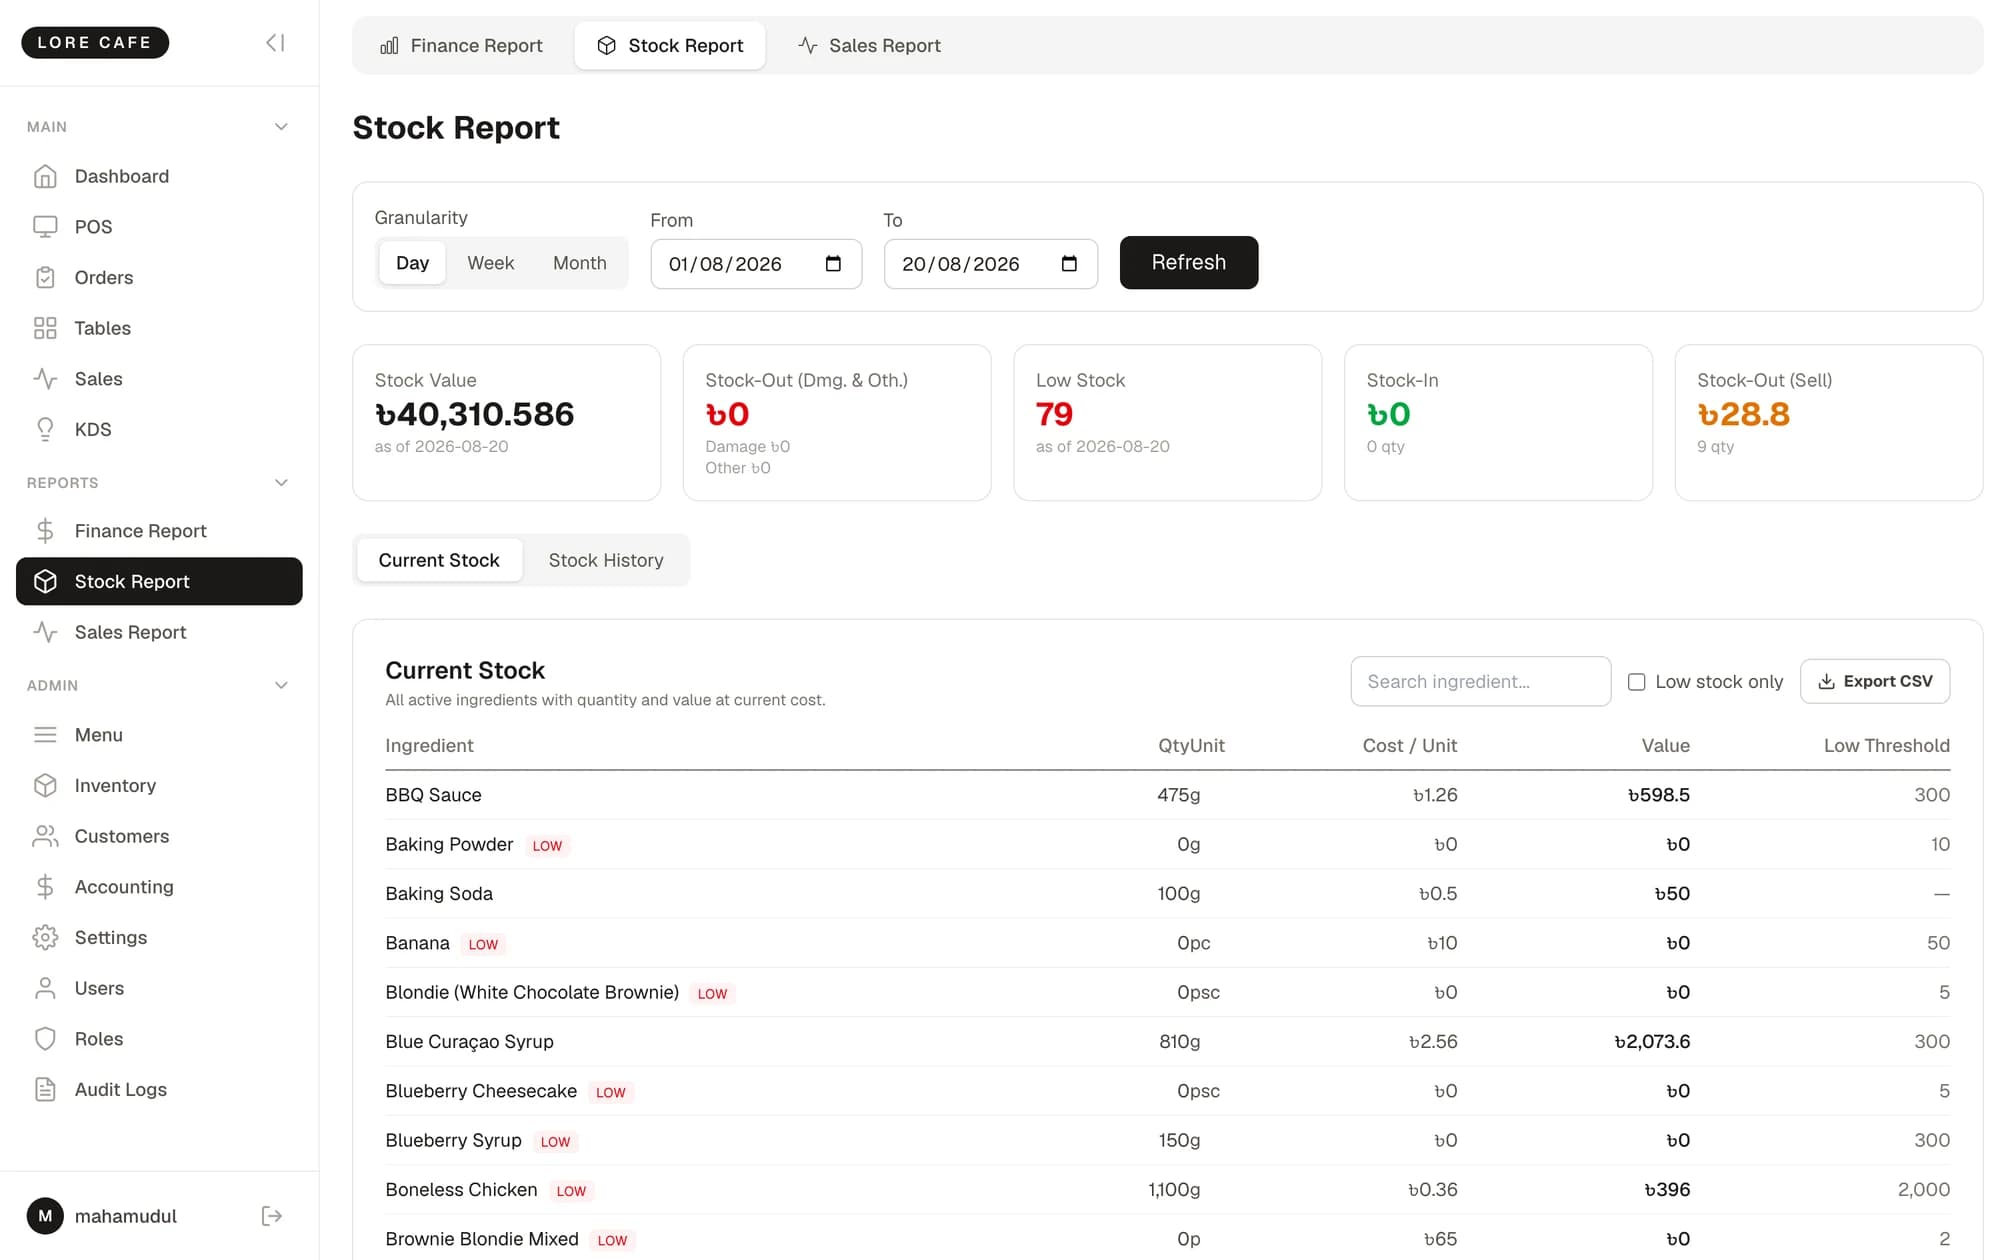Open Settings gear icon

[45, 938]
